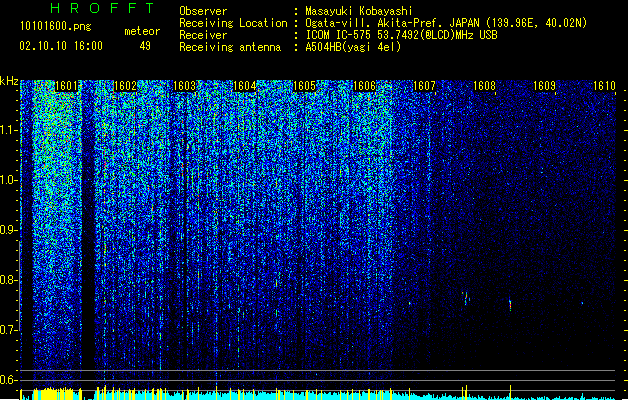This screenshot has height=400, width=629.
Task: Click the 1607 time marker
Action: (x=424, y=86)
